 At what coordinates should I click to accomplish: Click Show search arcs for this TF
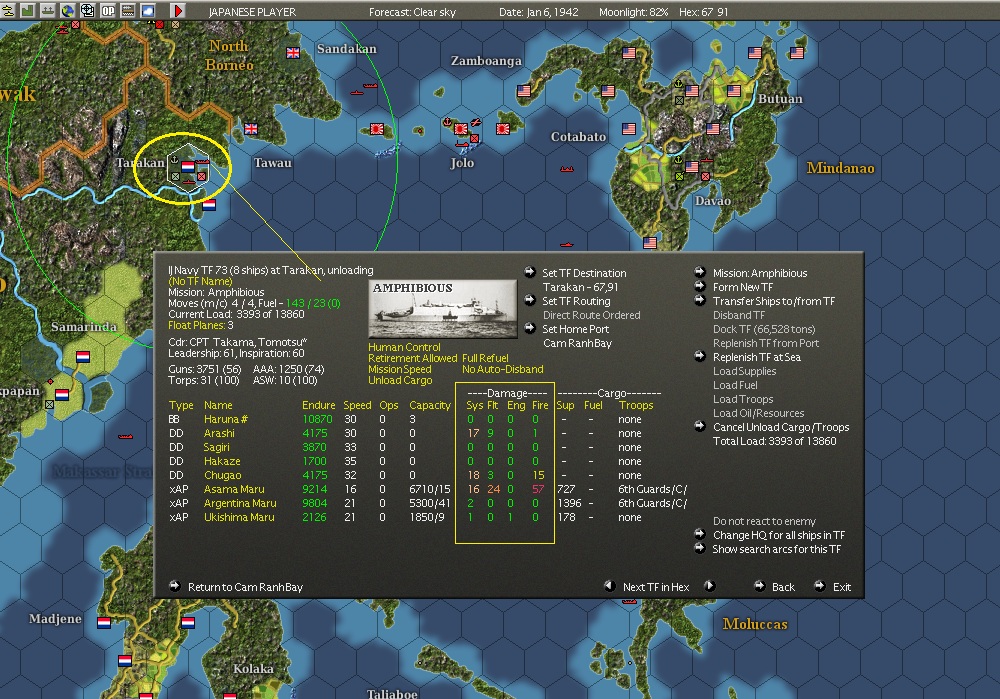(x=776, y=549)
